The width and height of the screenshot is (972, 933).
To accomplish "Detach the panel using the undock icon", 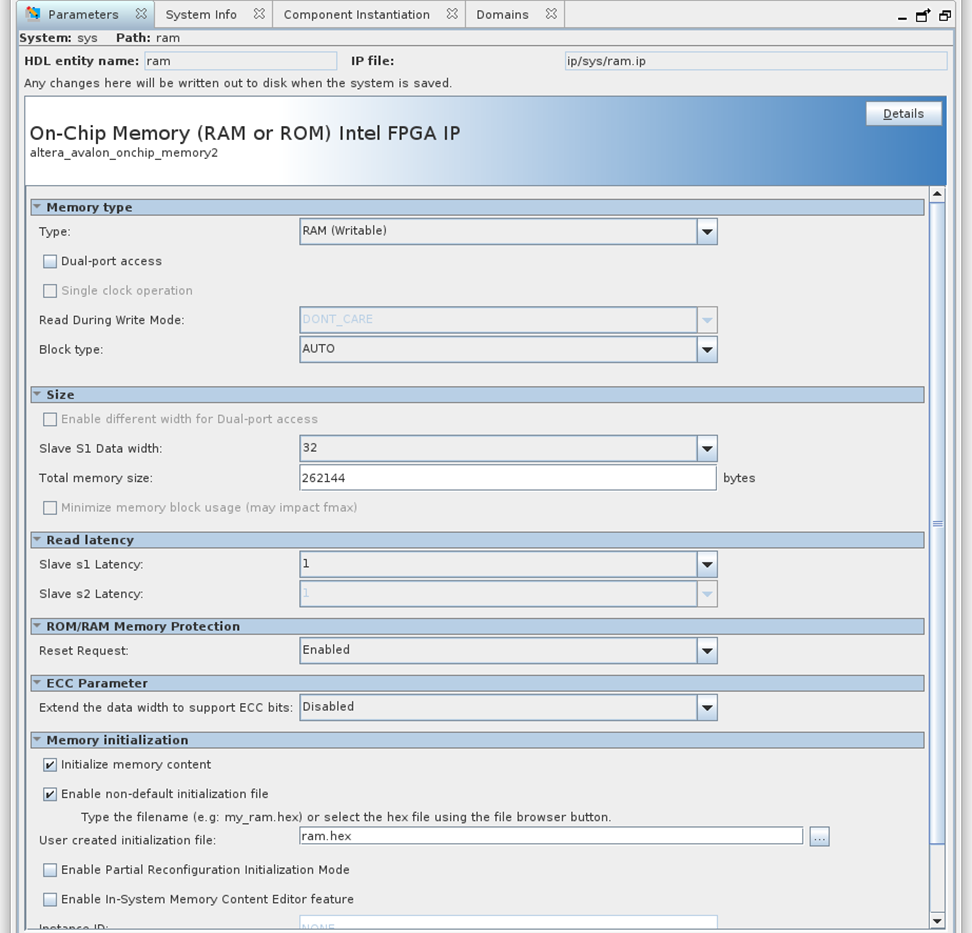I will pyautogui.click(x=923, y=15).
